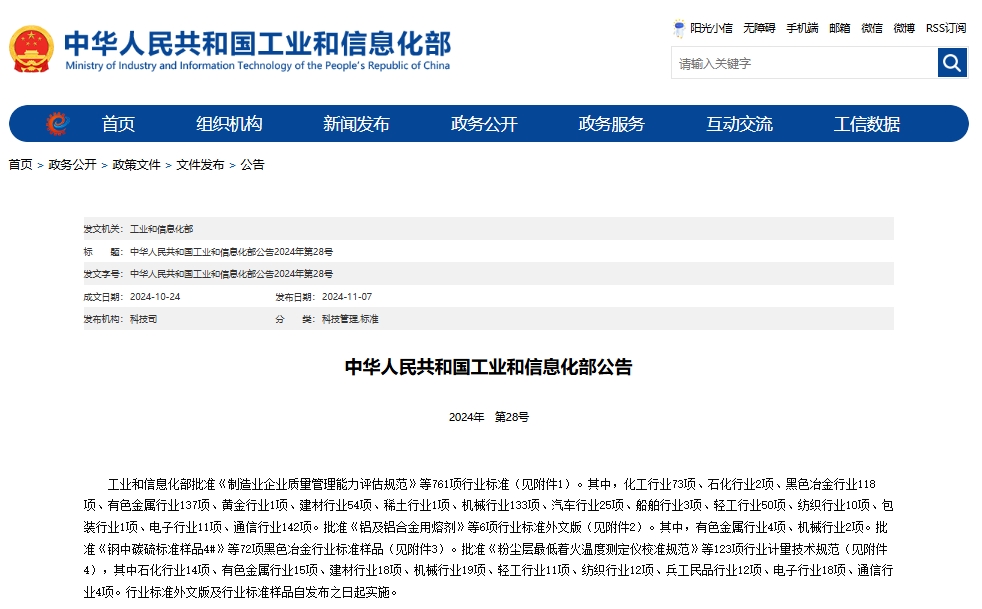982x609 pixels.
Task: Navigate to 互动交流 section
Action: [x=739, y=124]
